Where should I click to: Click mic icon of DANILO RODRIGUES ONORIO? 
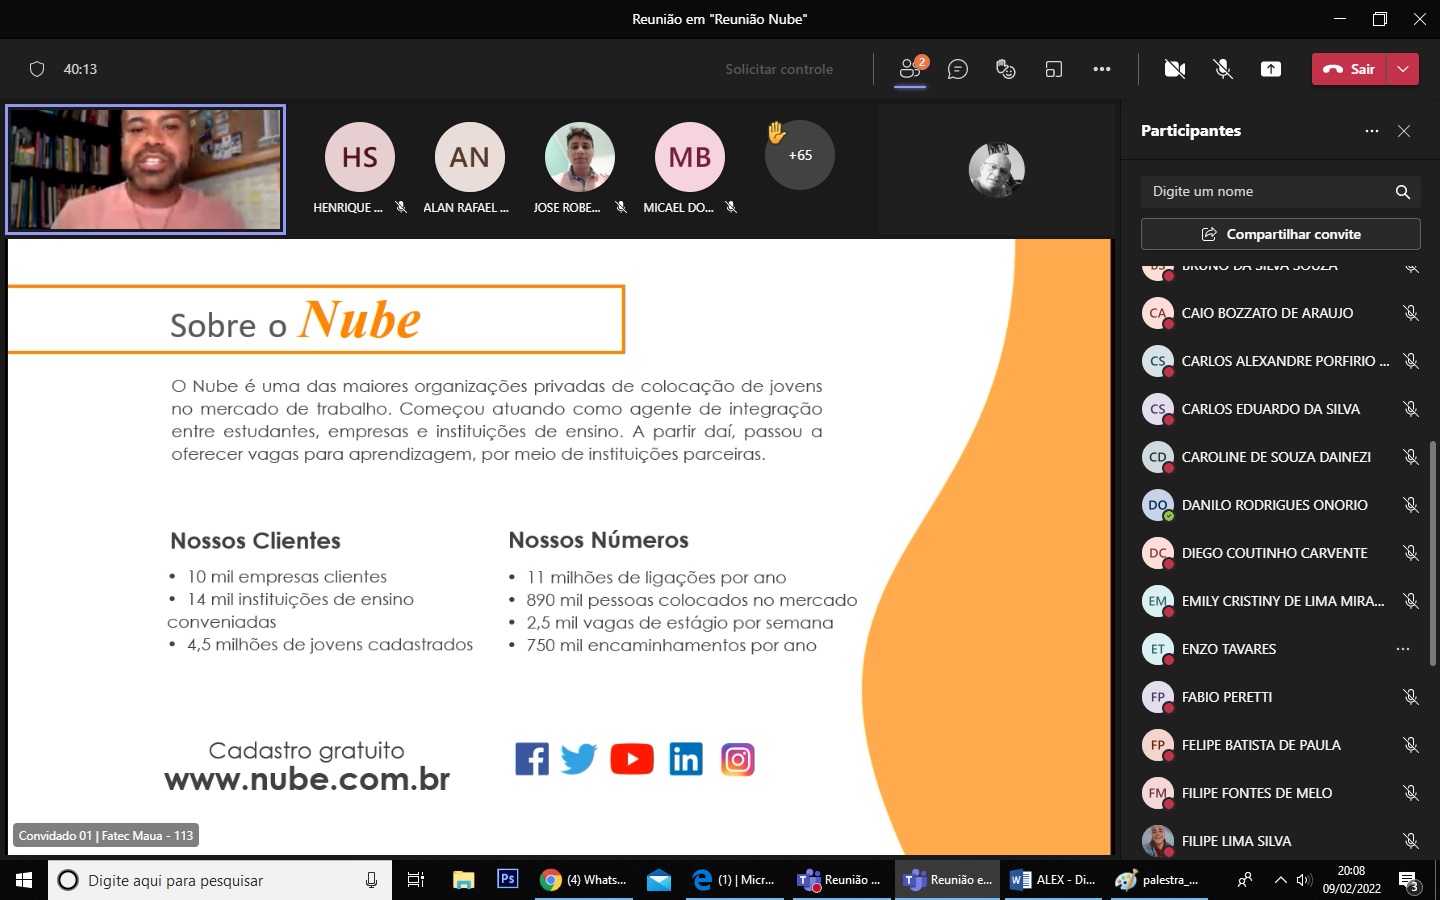1411,505
